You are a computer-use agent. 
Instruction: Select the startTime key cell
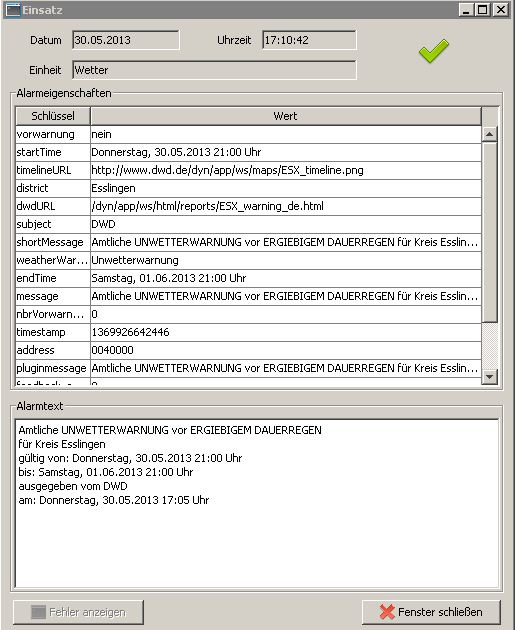click(x=53, y=152)
